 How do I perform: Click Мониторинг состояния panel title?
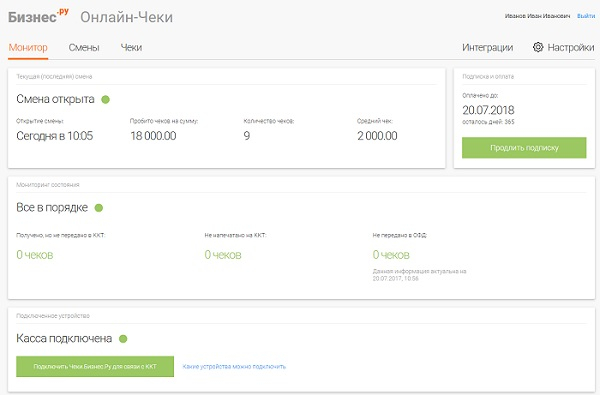coord(47,185)
